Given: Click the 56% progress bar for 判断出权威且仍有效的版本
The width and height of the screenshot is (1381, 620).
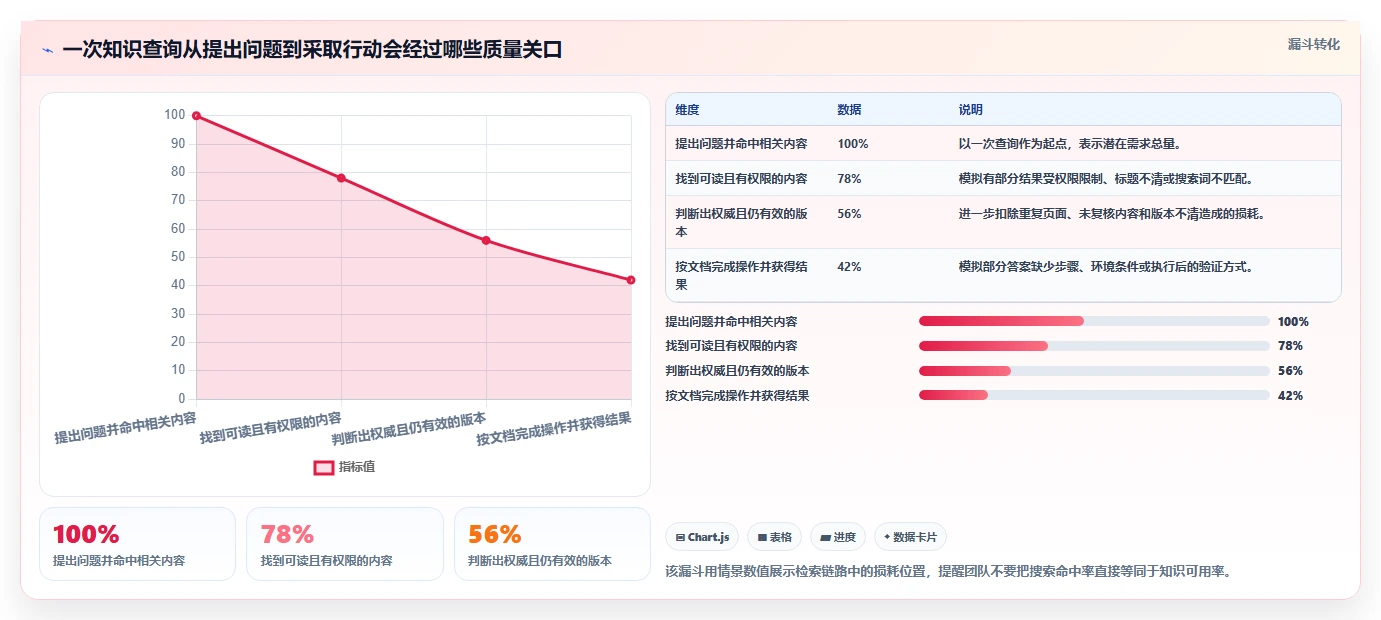Looking at the screenshot, I should (1094, 371).
